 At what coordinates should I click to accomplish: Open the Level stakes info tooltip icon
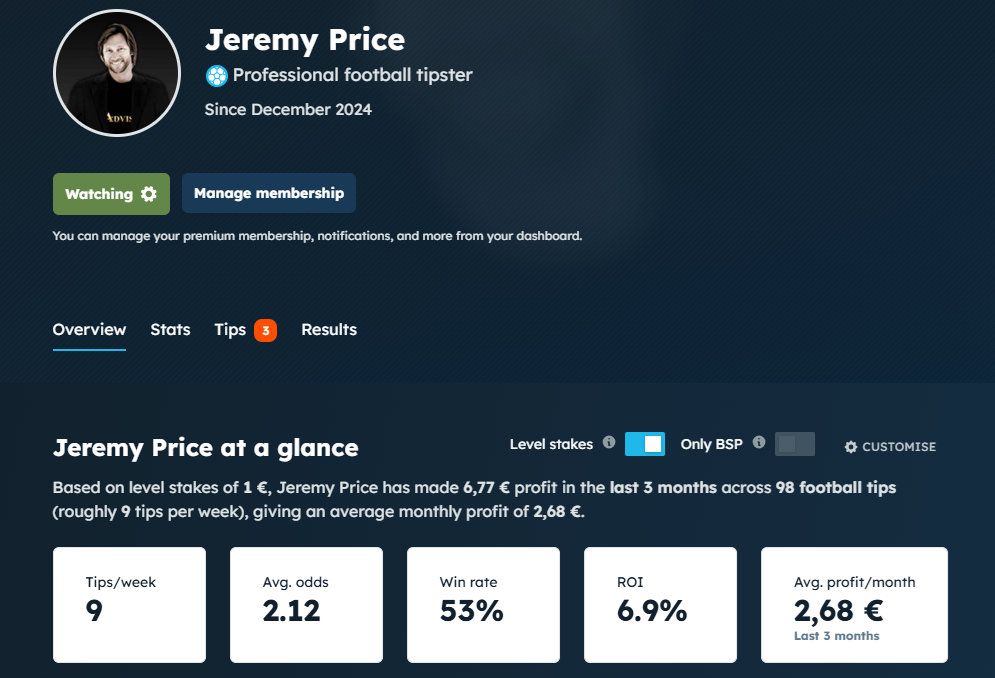[x=610, y=443]
